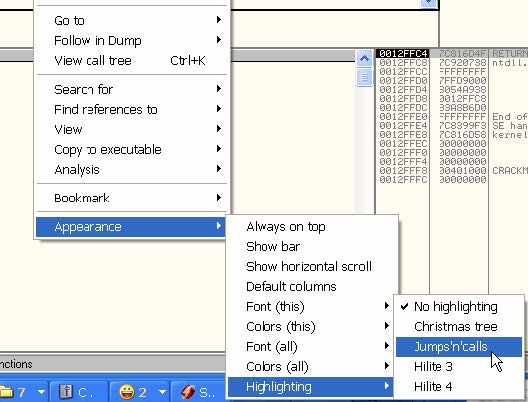
Task: Select Hilite 3 highlighting scheme
Action: (x=458, y=366)
